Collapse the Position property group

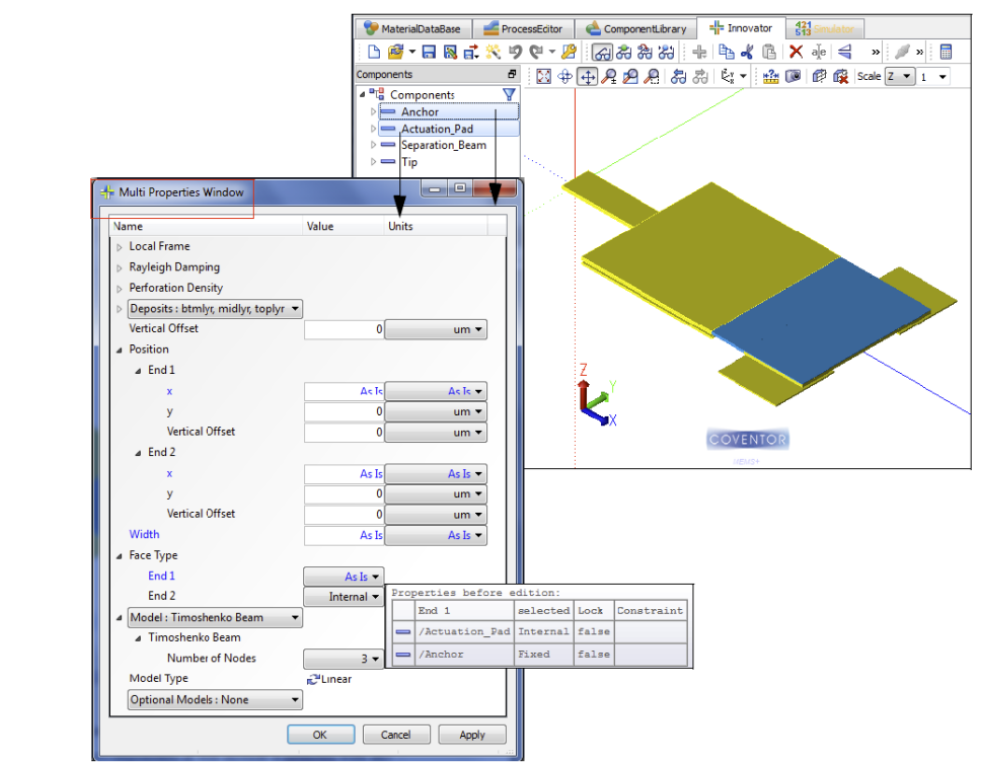pyautogui.click(x=119, y=350)
